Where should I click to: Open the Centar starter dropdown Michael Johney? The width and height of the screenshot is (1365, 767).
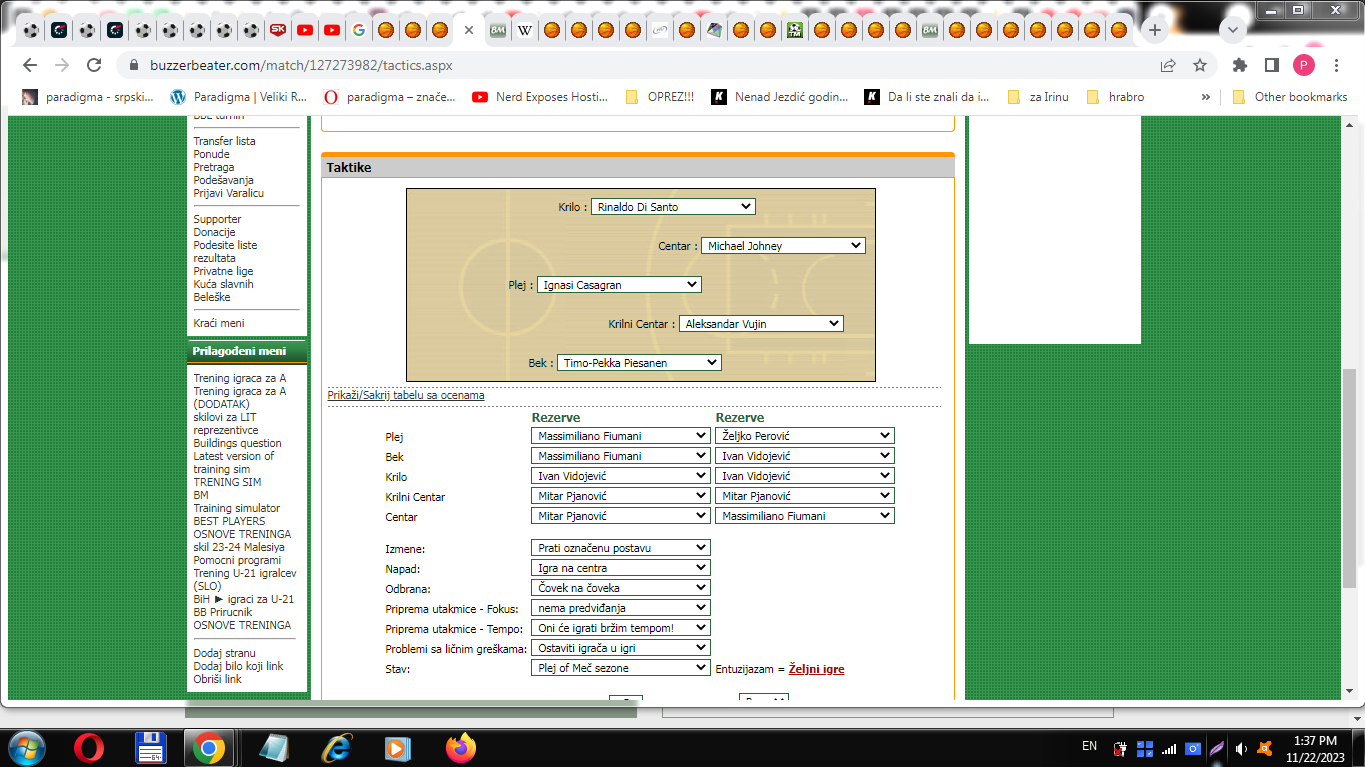pyautogui.click(x=783, y=246)
